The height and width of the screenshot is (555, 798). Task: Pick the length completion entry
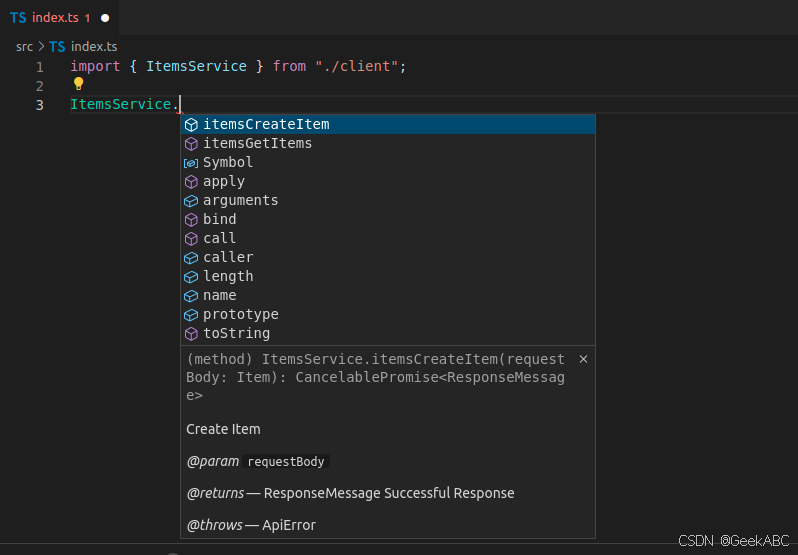tap(228, 277)
